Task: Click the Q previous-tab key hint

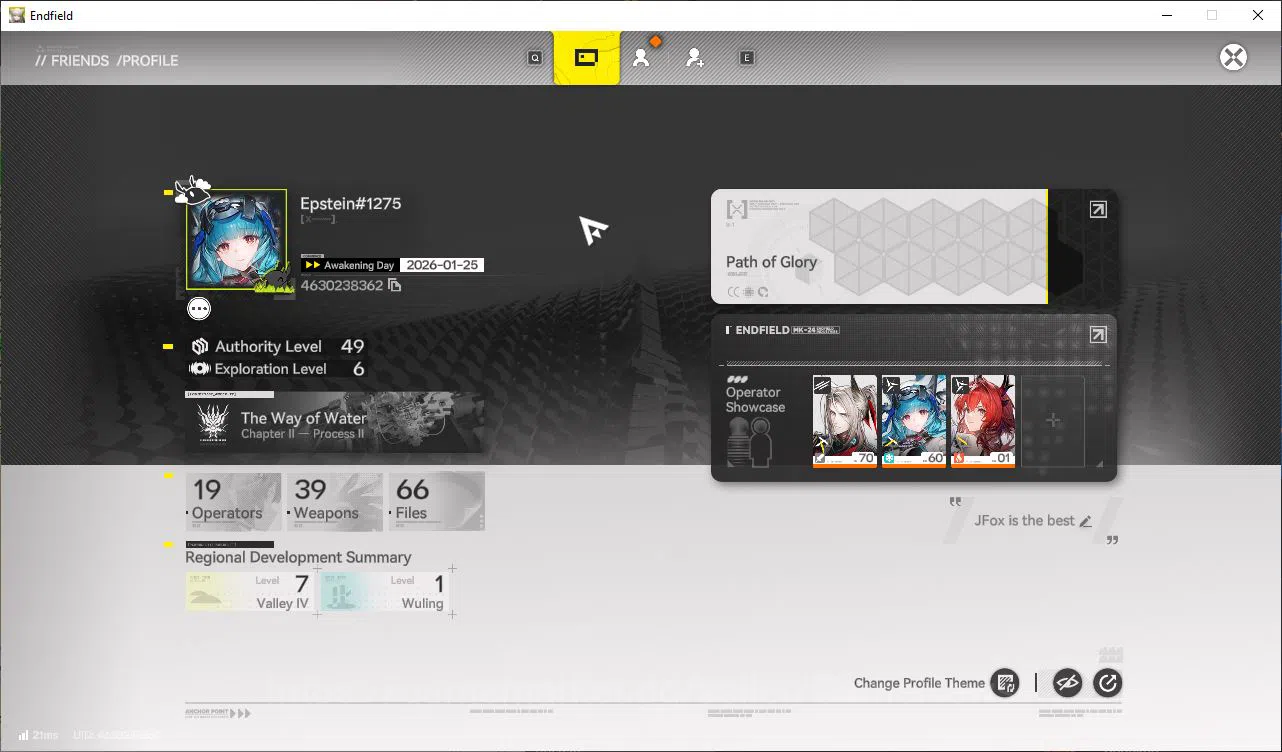Action: click(535, 58)
